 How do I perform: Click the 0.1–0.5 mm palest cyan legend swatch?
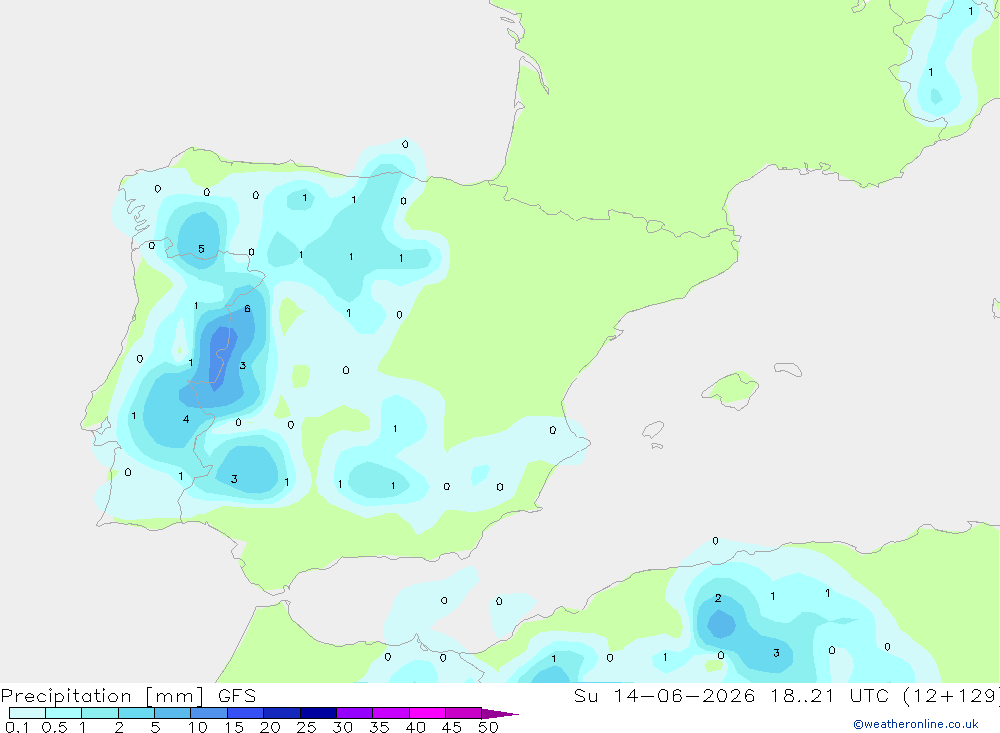(27, 713)
